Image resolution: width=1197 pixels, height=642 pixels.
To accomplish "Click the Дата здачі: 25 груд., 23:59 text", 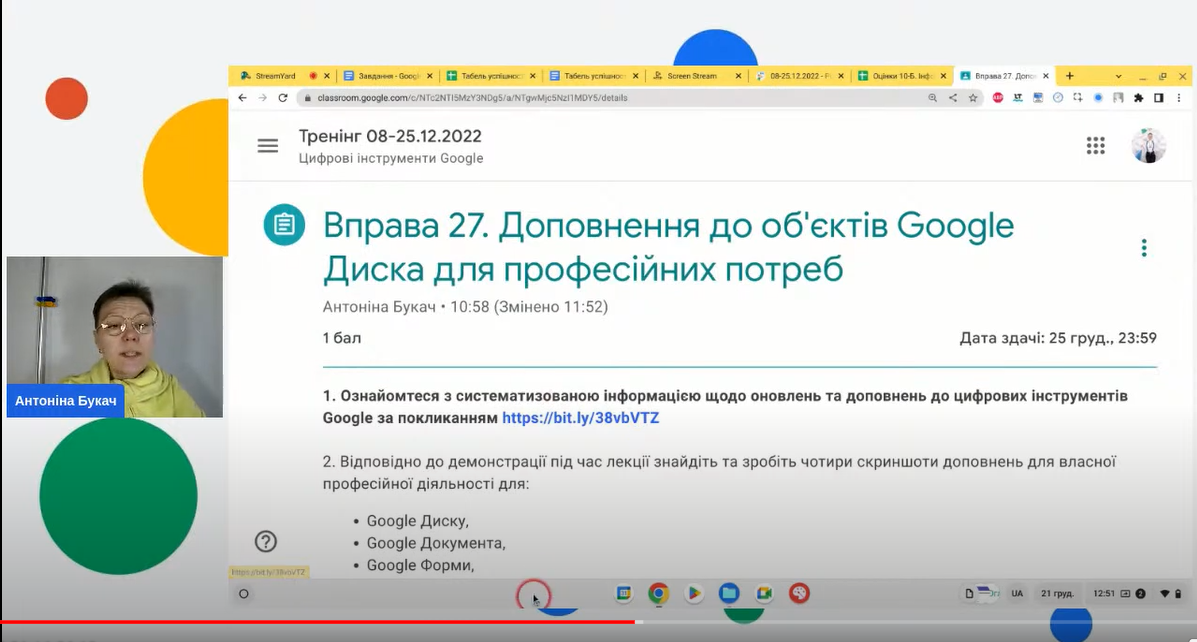I will point(1058,337).
